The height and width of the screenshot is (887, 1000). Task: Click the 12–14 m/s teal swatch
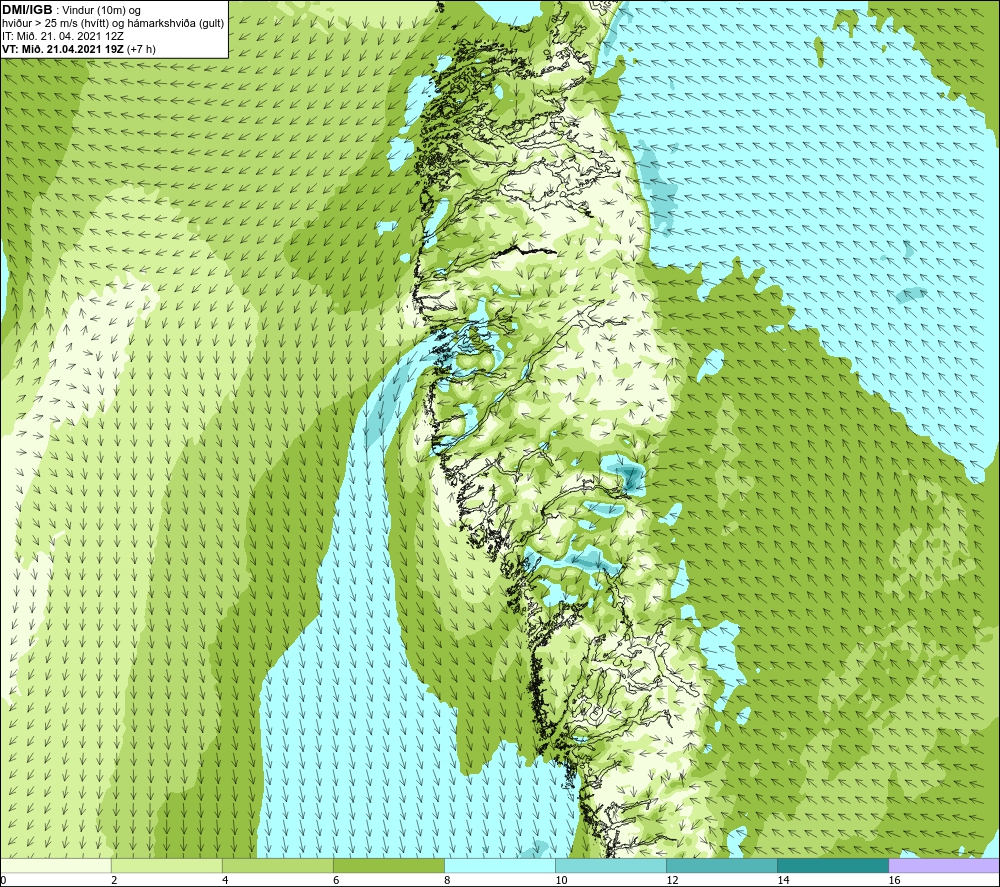(721, 865)
